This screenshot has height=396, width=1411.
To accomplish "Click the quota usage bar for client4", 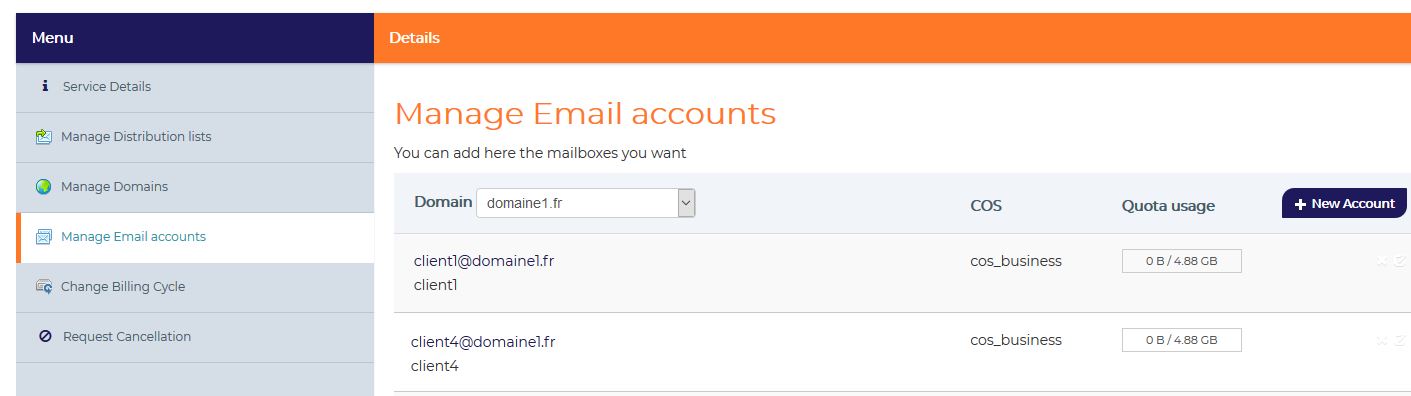I will point(1181,340).
